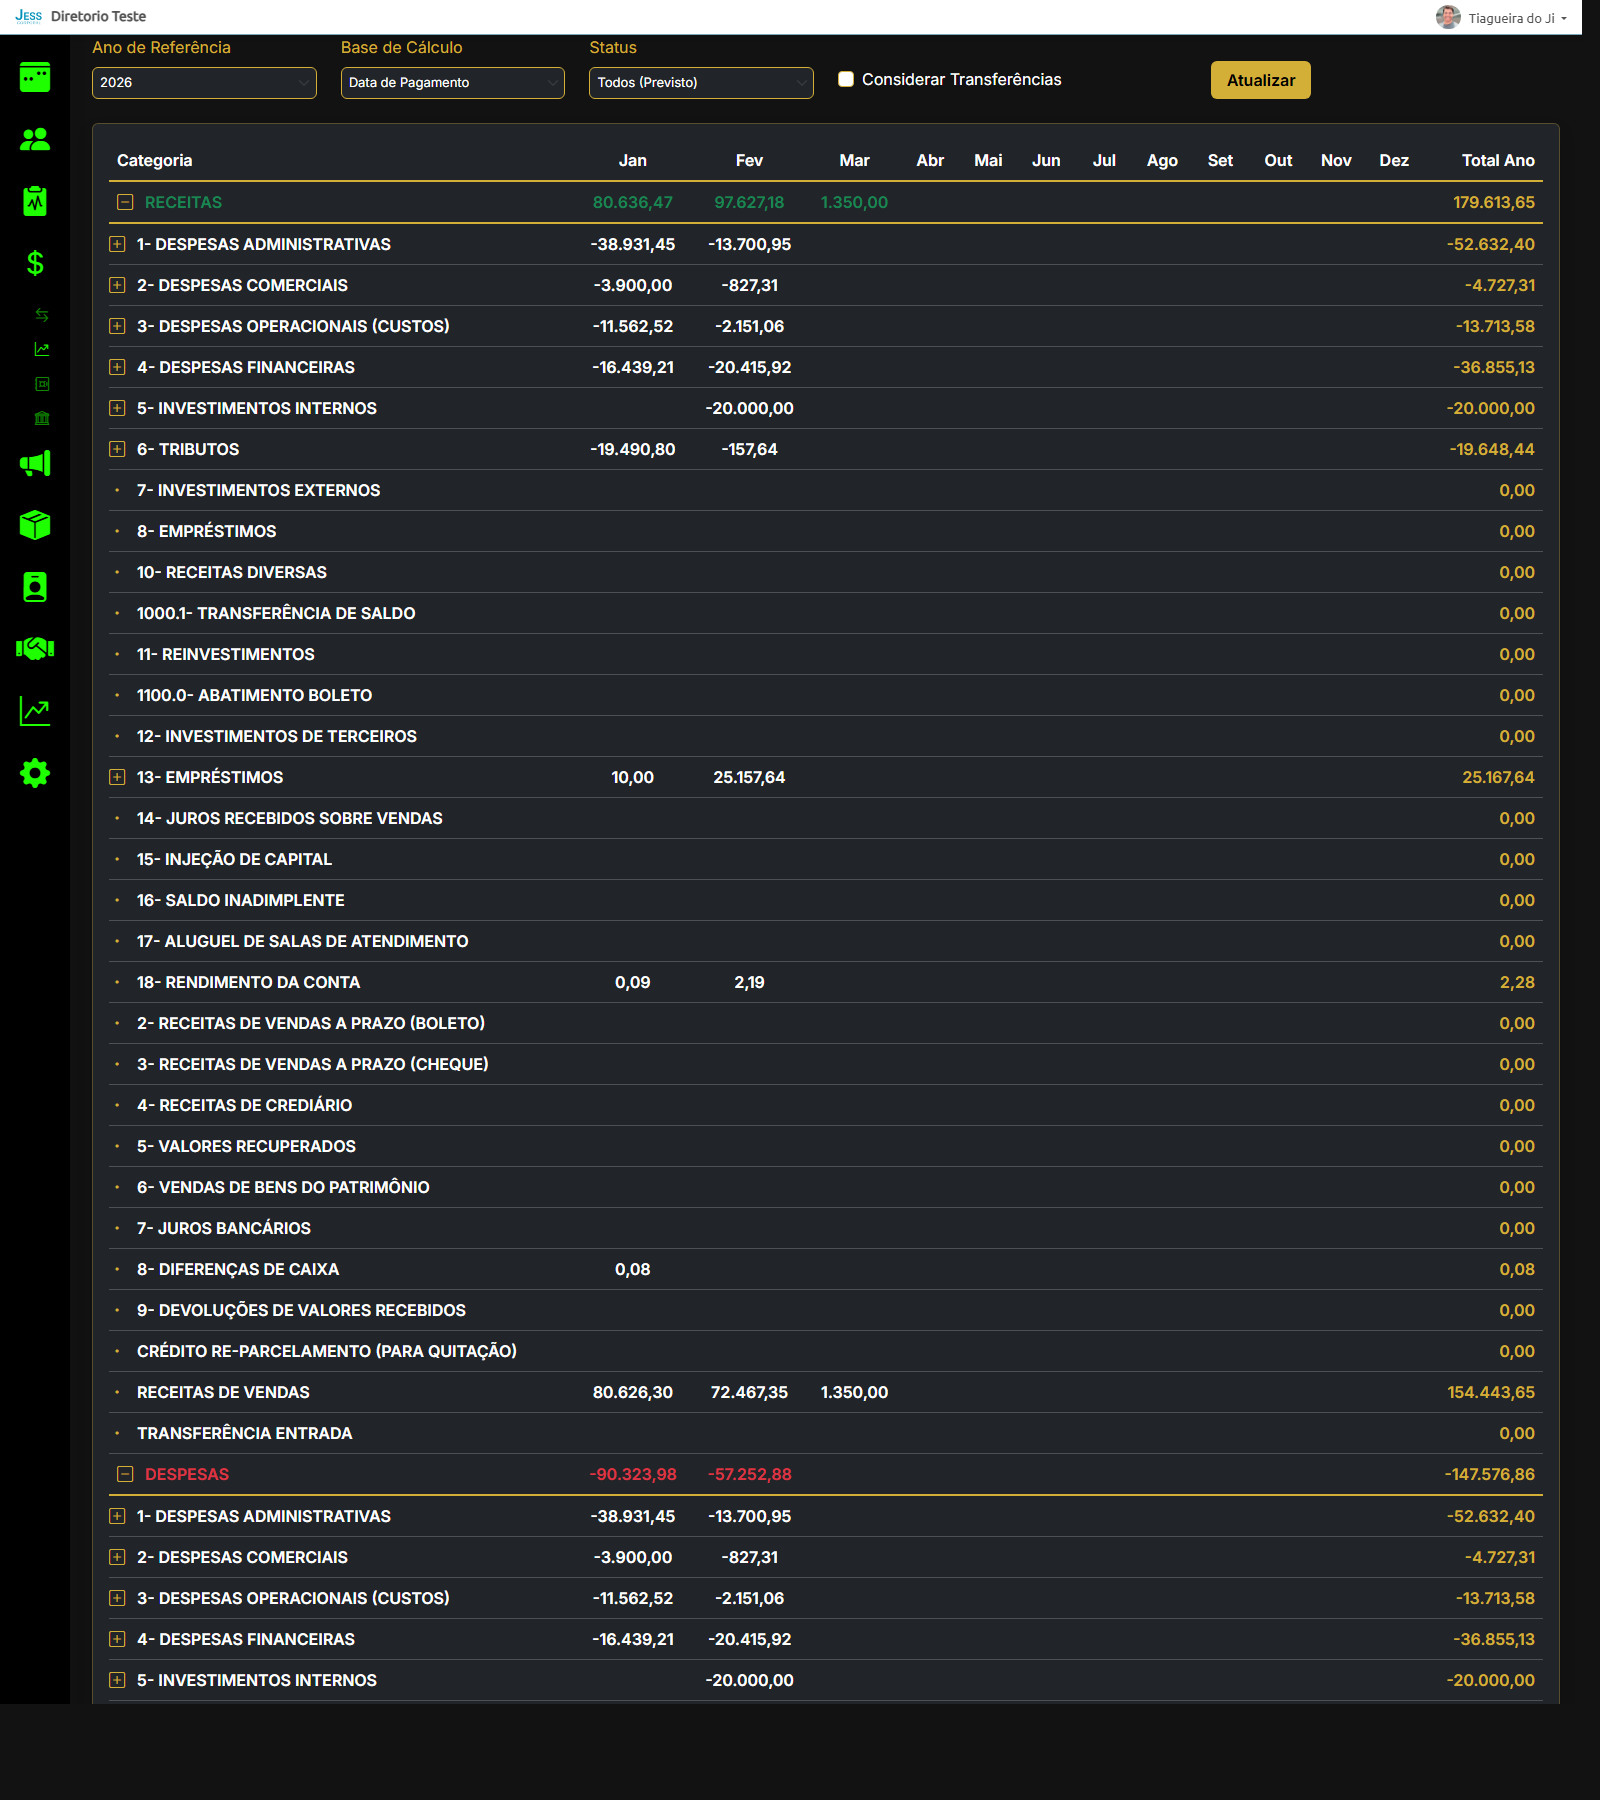
Task: Click the clipboard with pulse icon
Action: [35, 201]
